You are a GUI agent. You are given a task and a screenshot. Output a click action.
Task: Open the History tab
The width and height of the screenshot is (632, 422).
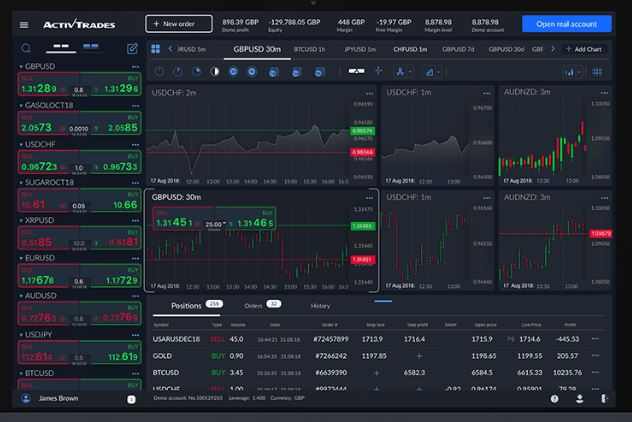click(x=320, y=306)
